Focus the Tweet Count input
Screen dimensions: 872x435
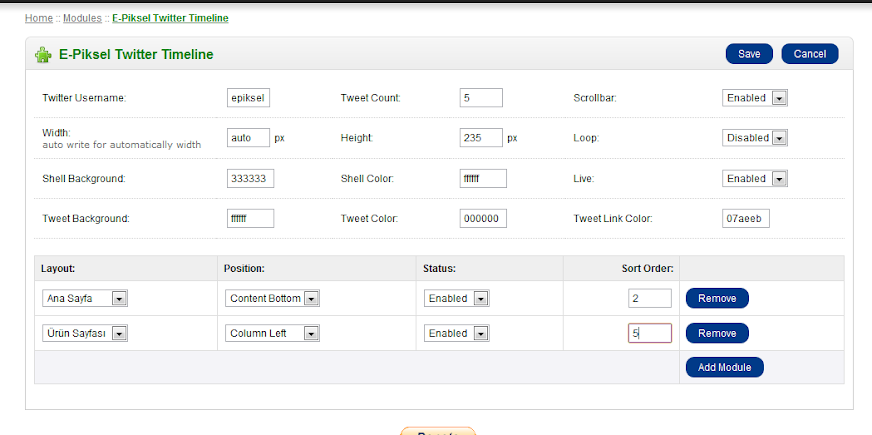(x=481, y=98)
